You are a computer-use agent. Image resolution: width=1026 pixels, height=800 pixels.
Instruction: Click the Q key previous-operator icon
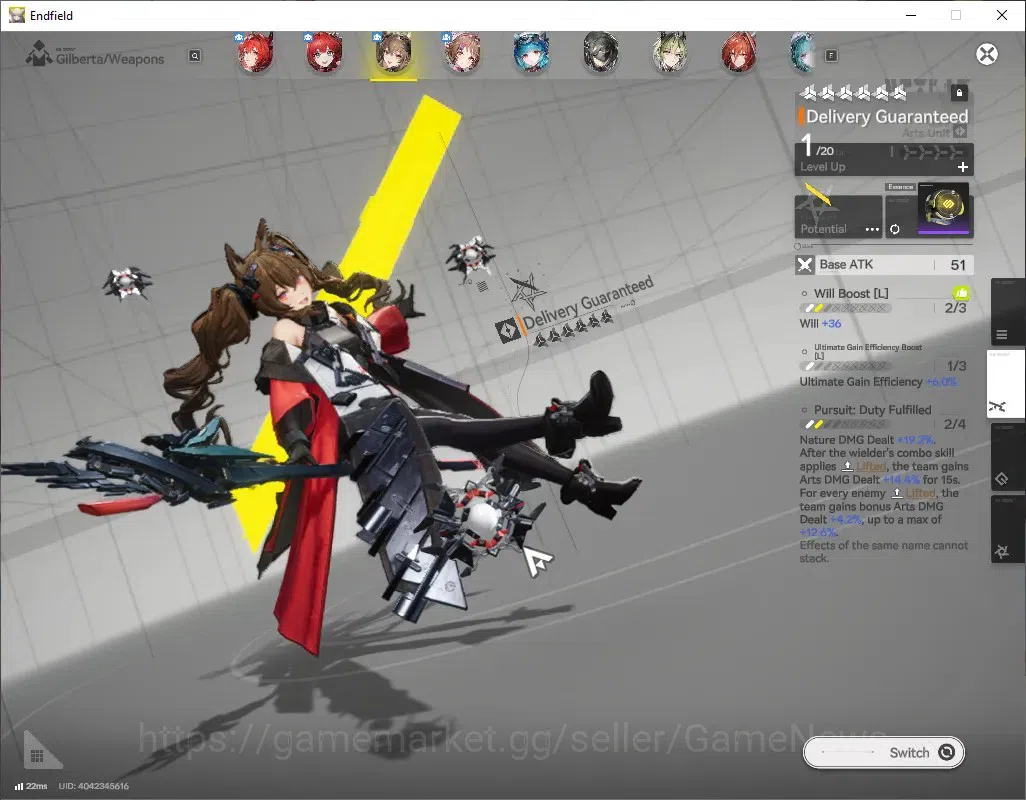(195, 56)
